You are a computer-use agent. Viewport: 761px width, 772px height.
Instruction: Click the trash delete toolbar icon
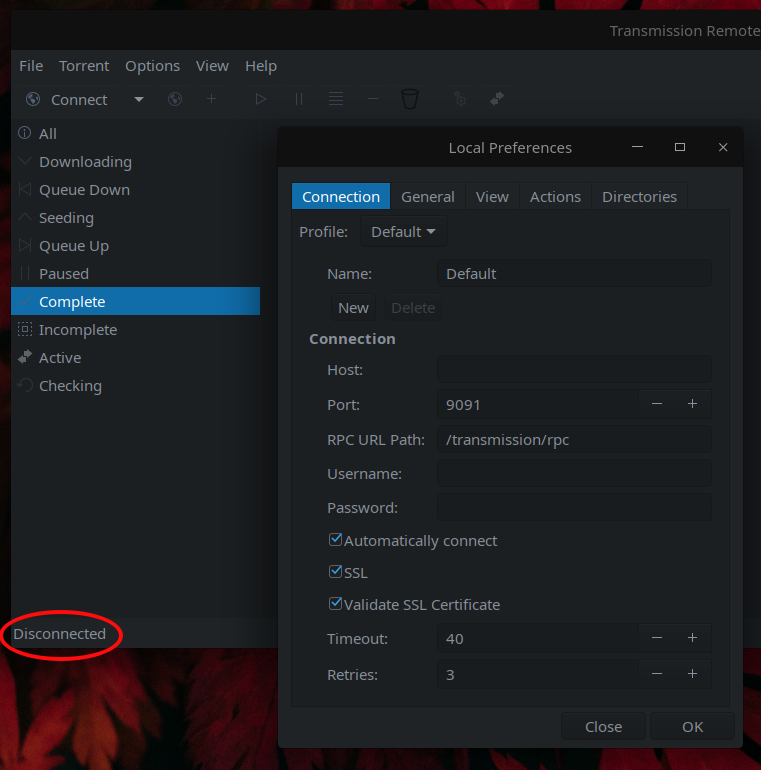pos(410,99)
